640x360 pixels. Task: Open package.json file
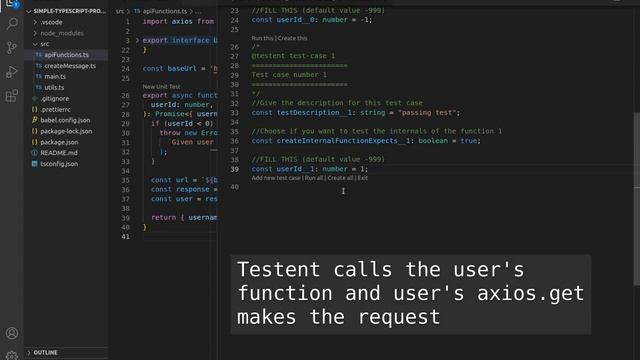click(x=59, y=142)
